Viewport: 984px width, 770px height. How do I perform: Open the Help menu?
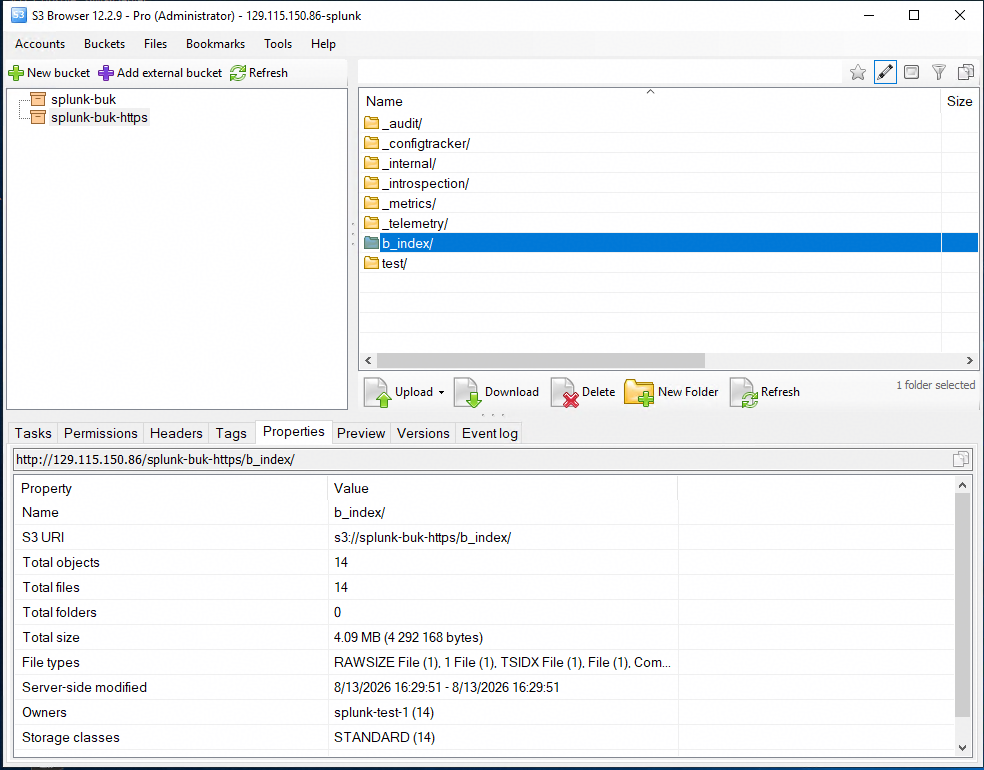pyautogui.click(x=323, y=44)
